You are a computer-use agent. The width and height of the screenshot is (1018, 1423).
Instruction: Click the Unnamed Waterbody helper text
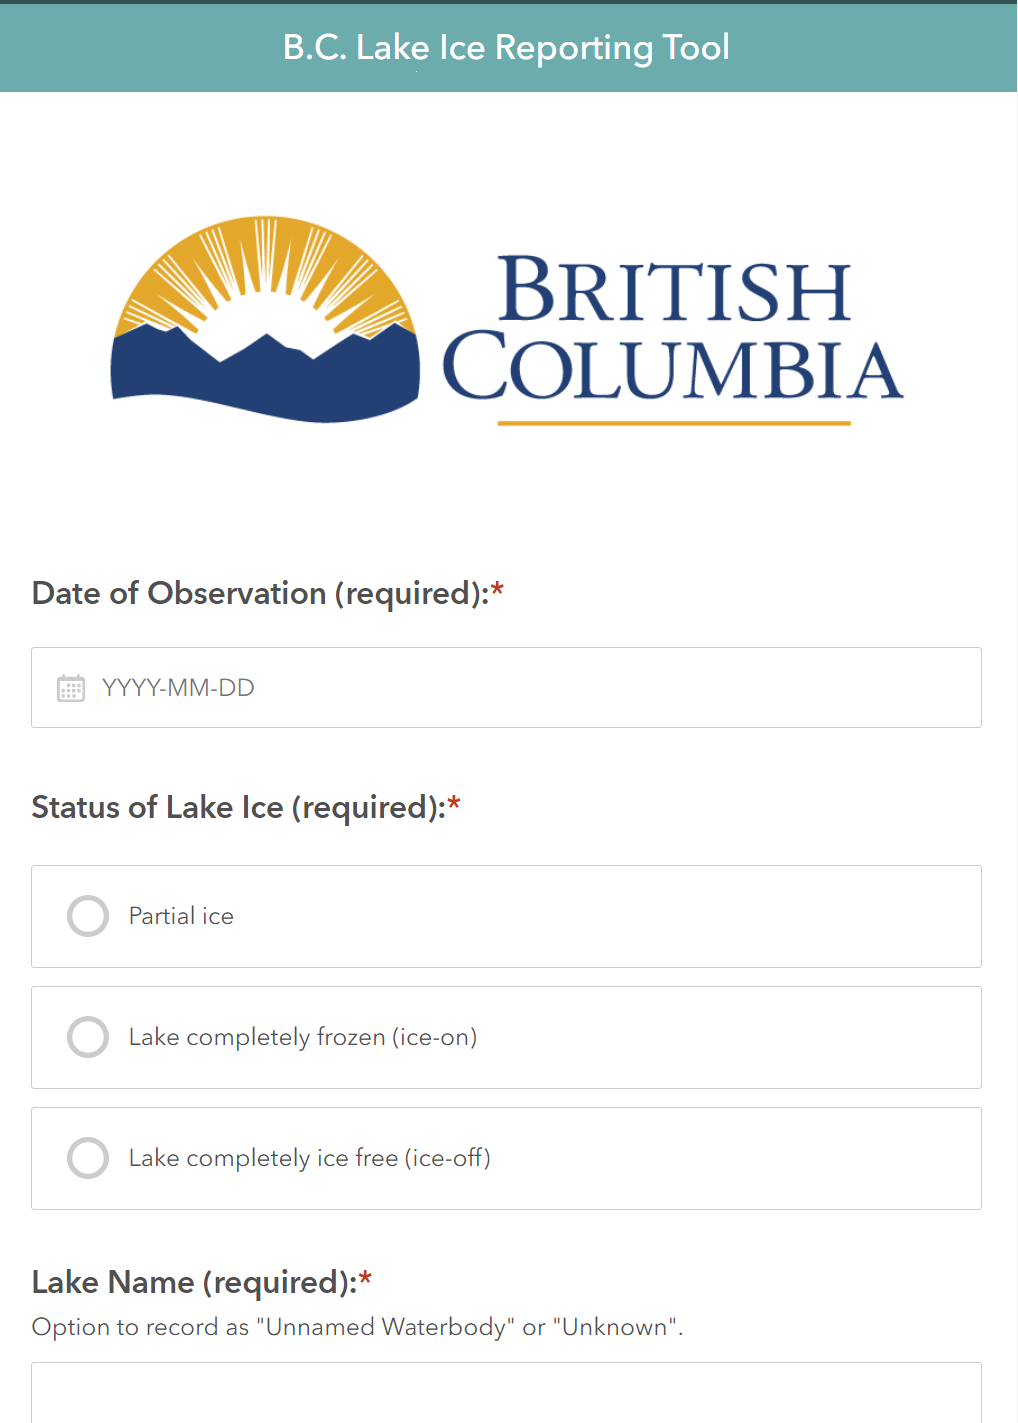coord(357,1327)
